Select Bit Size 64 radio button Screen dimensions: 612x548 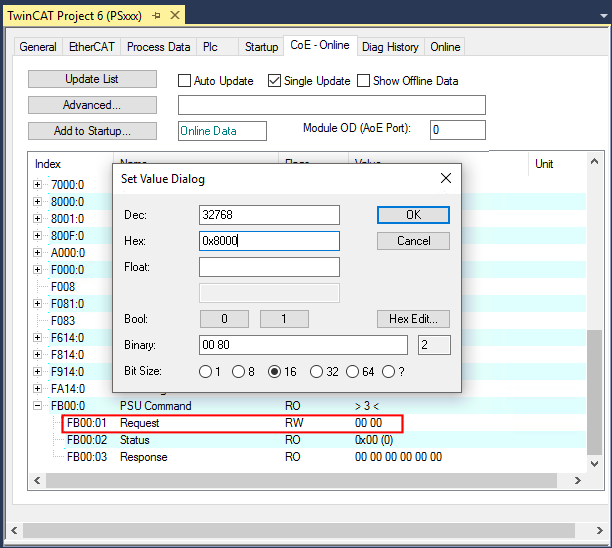(x=352, y=372)
